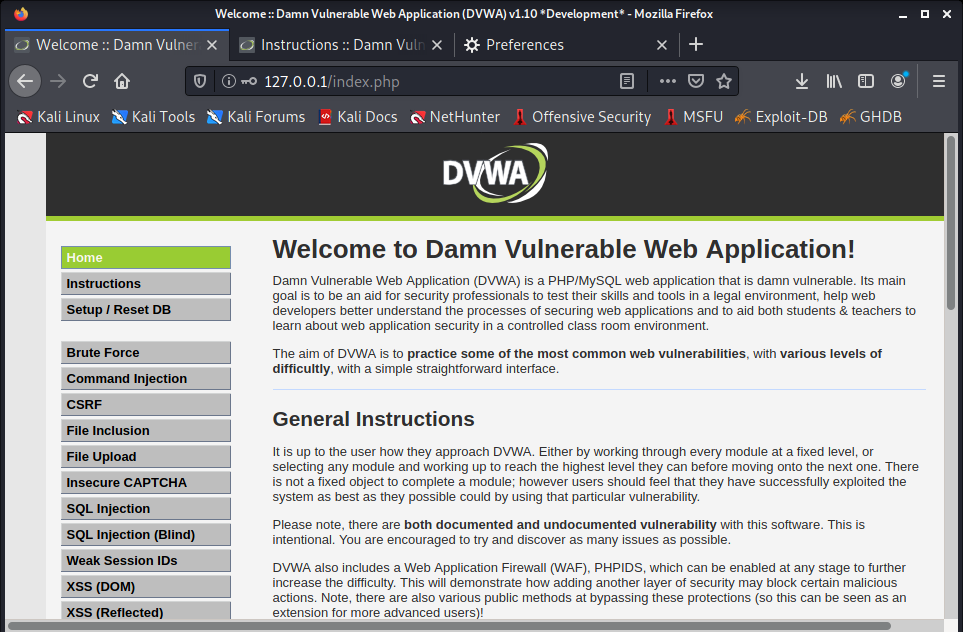The image size is (963, 632).
Task: Go back using the back arrow button
Action: [x=25, y=81]
